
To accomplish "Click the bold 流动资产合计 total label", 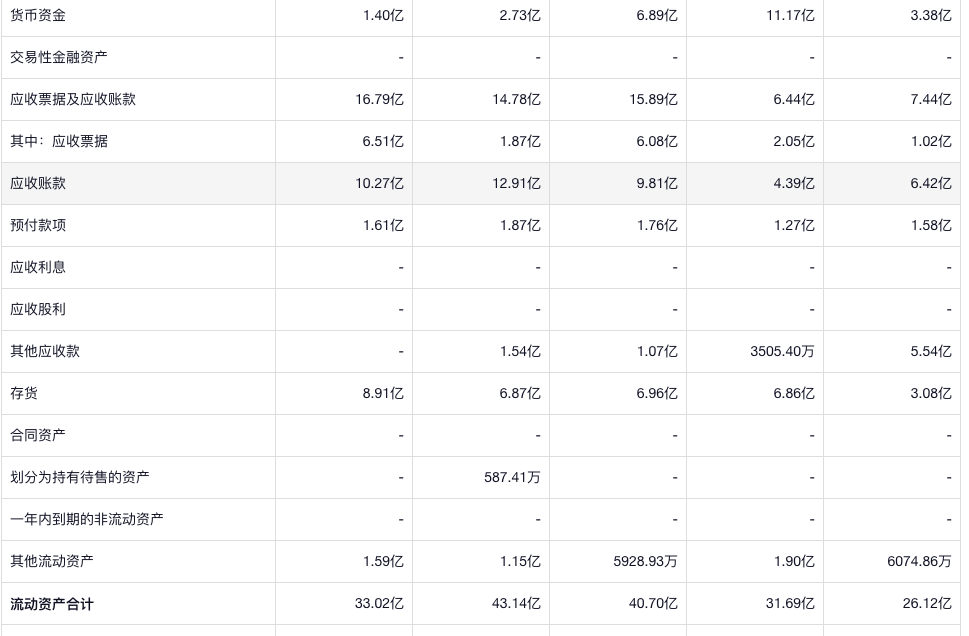I will click(52, 604).
